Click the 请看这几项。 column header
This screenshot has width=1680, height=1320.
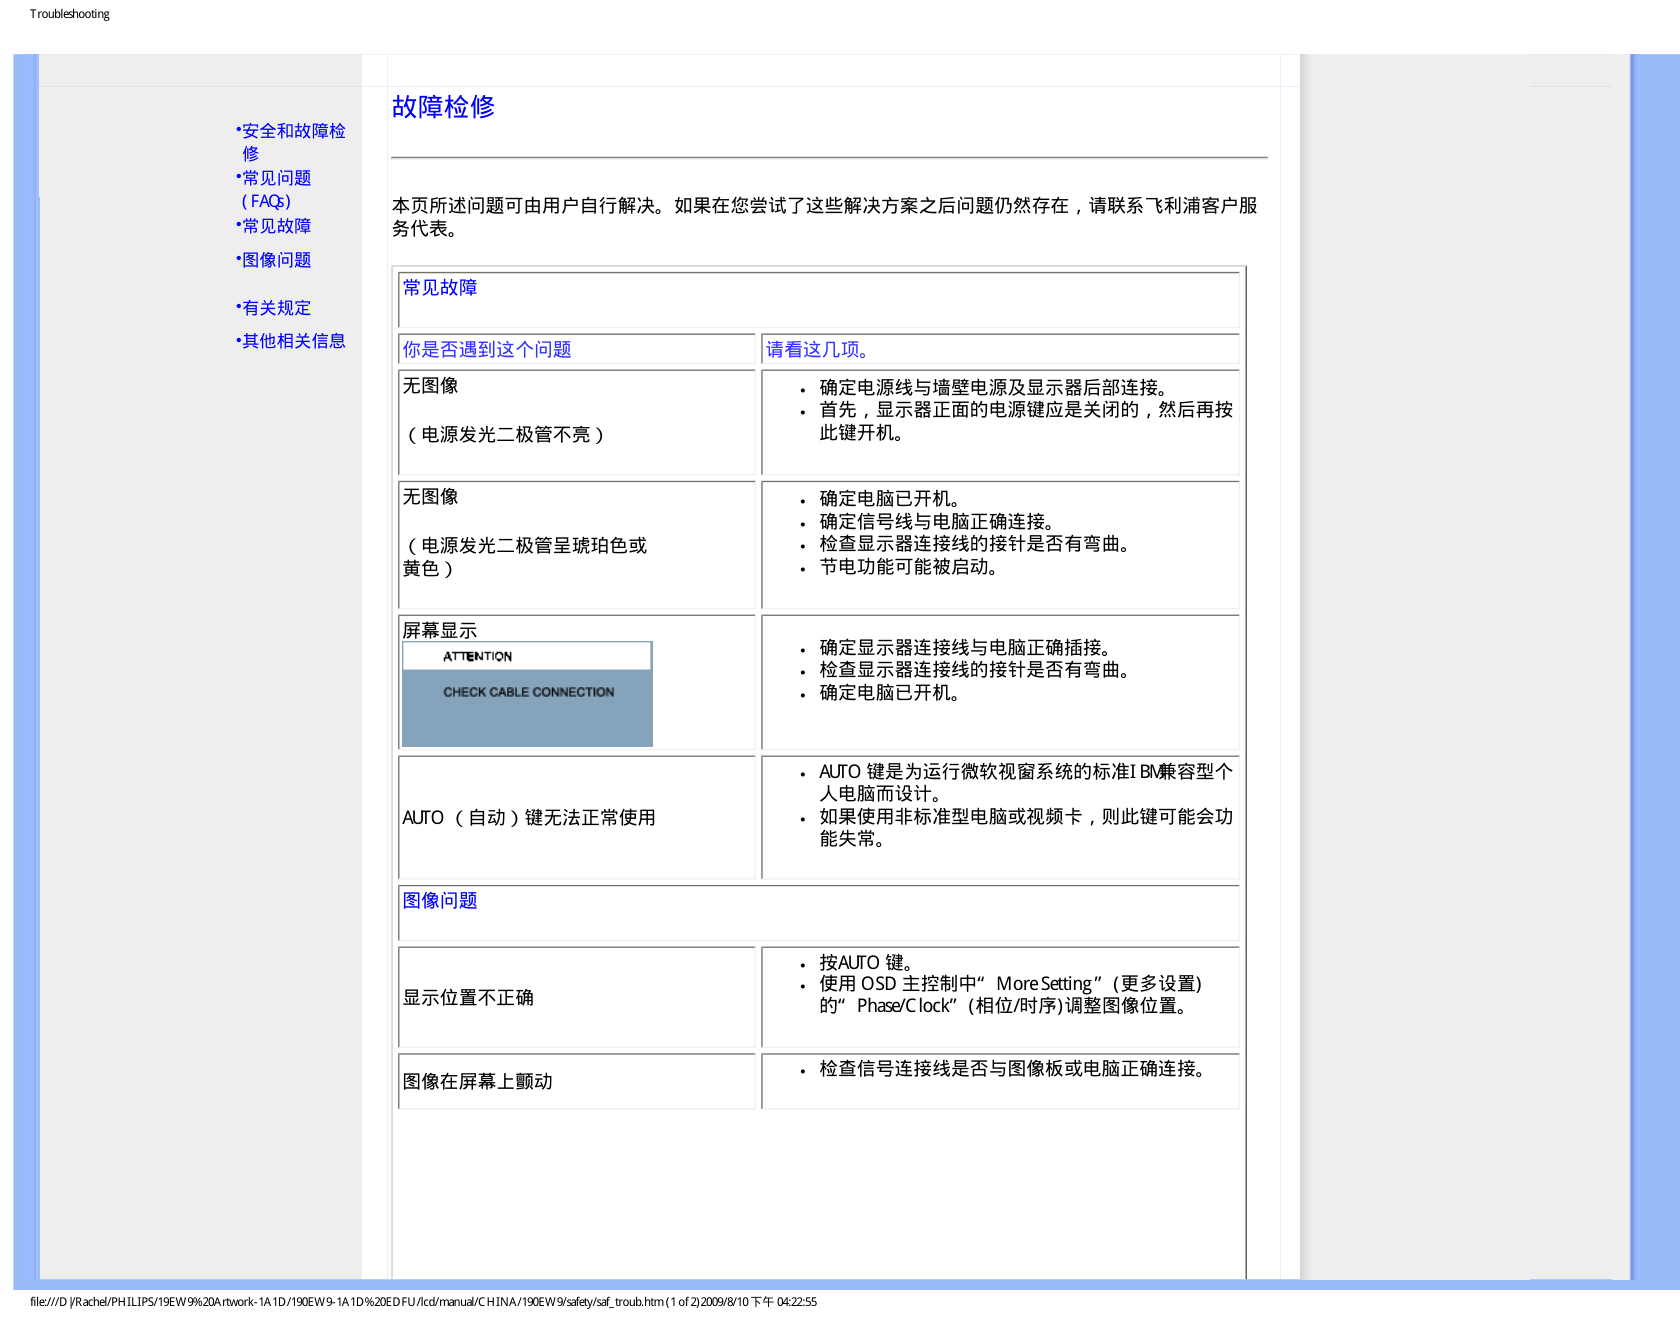817,350
